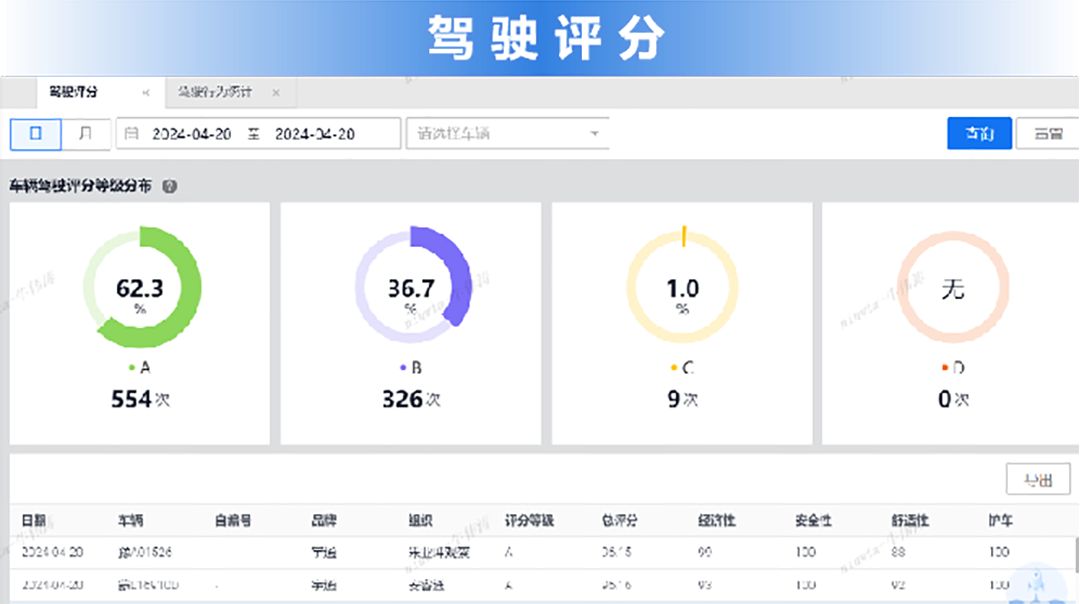Click the 日期 column header
The width and height of the screenshot is (1080, 604).
(34, 521)
